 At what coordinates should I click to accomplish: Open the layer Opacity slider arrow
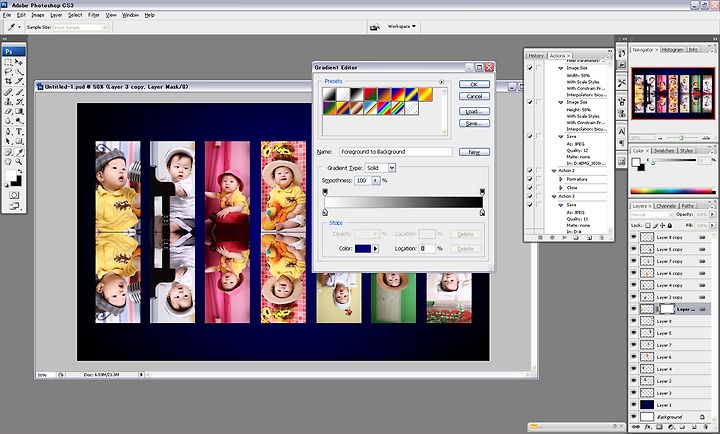[x=712, y=214]
